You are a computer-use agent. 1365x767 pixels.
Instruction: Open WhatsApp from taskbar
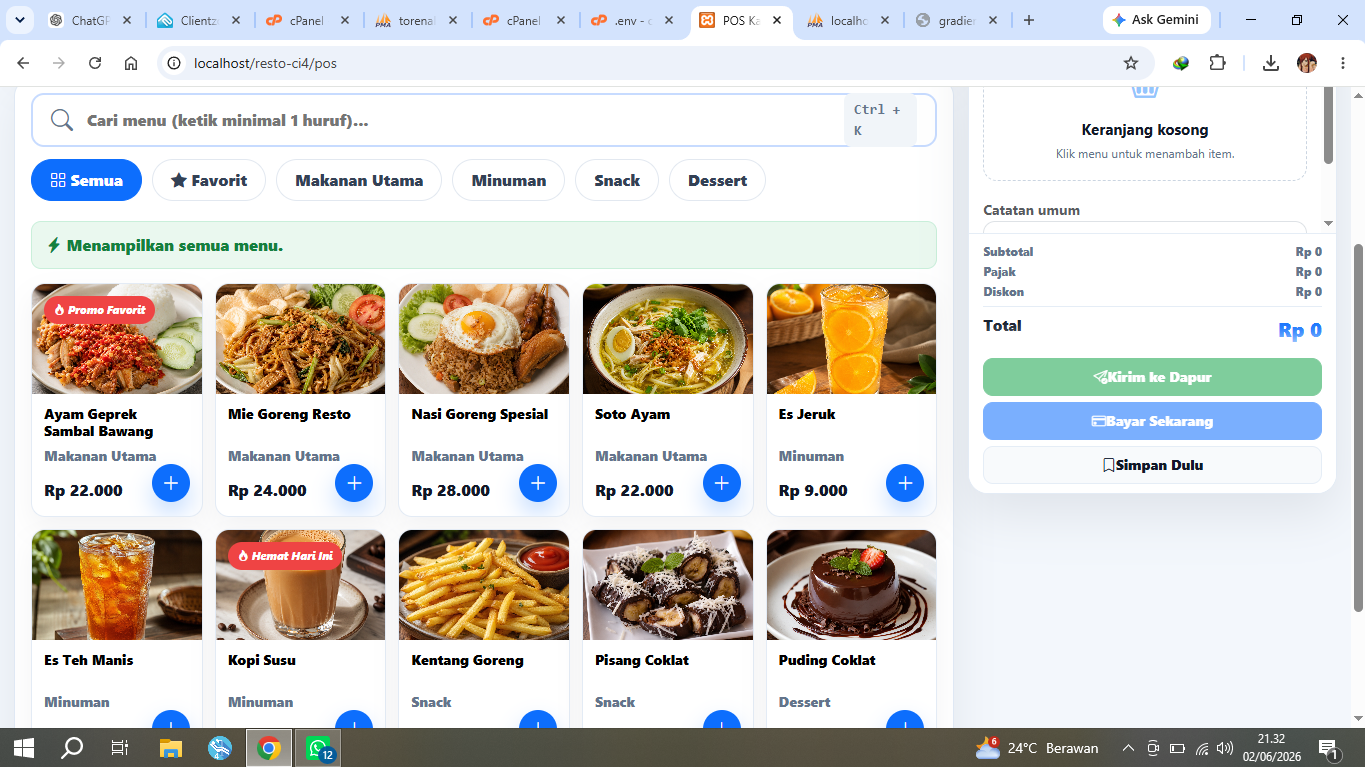point(319,747)
